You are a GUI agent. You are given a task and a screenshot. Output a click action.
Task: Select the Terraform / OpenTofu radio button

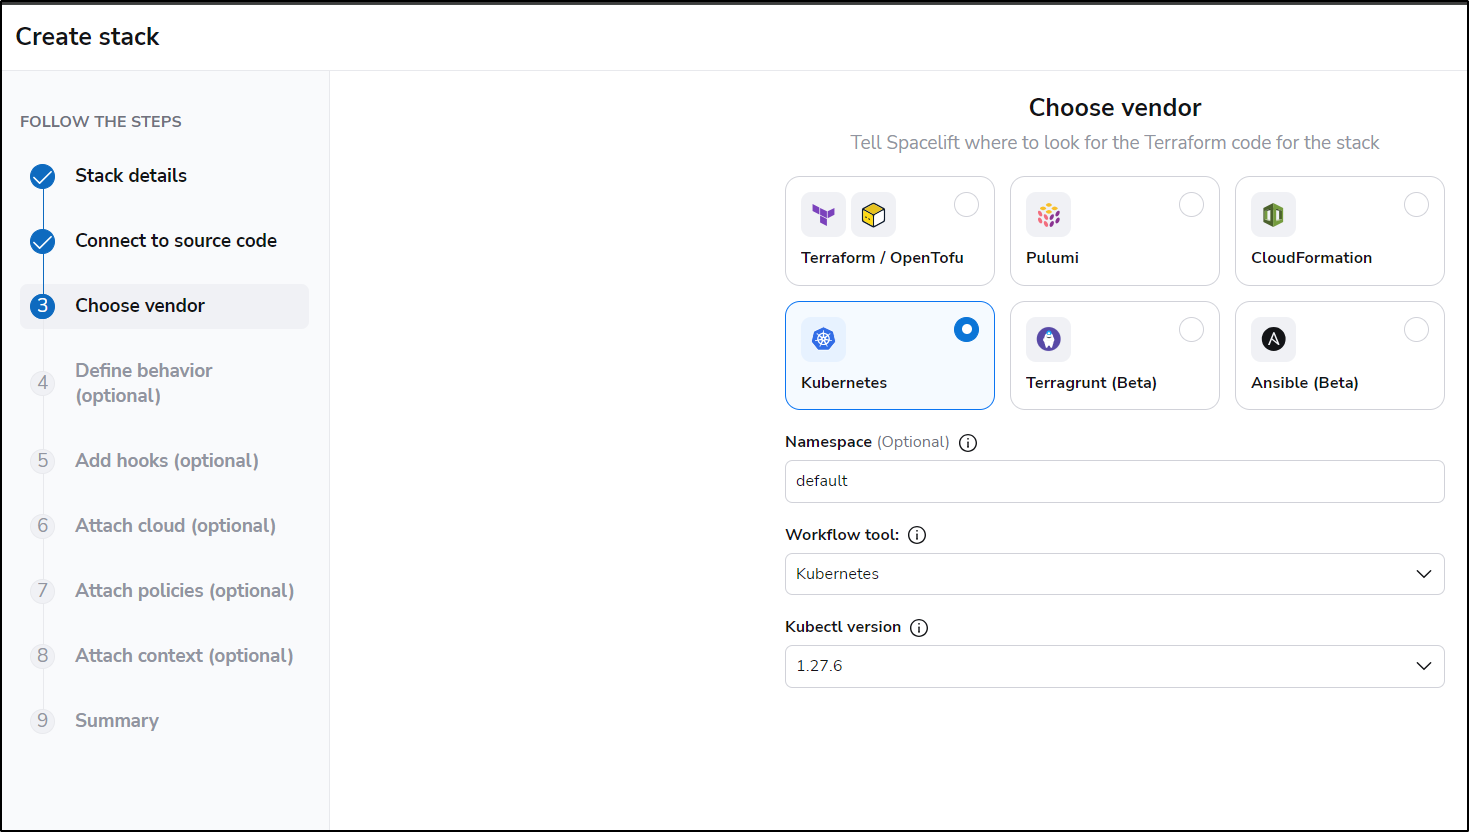point(966,204)
